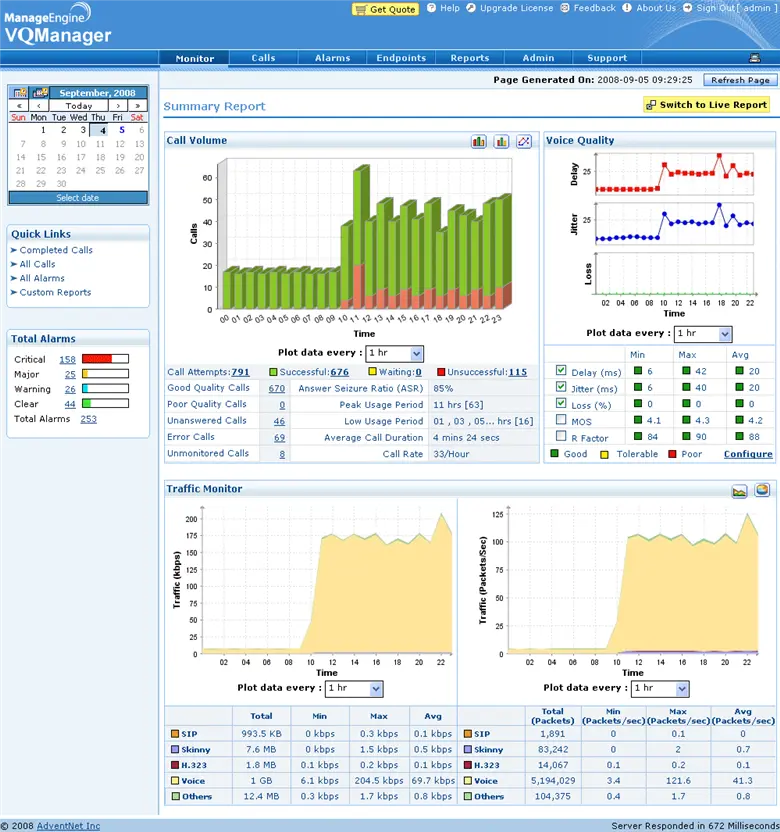Select the area chart icon in Traffic Monitor
Viewport: 780px width, 832px height.
pos(739,490)
